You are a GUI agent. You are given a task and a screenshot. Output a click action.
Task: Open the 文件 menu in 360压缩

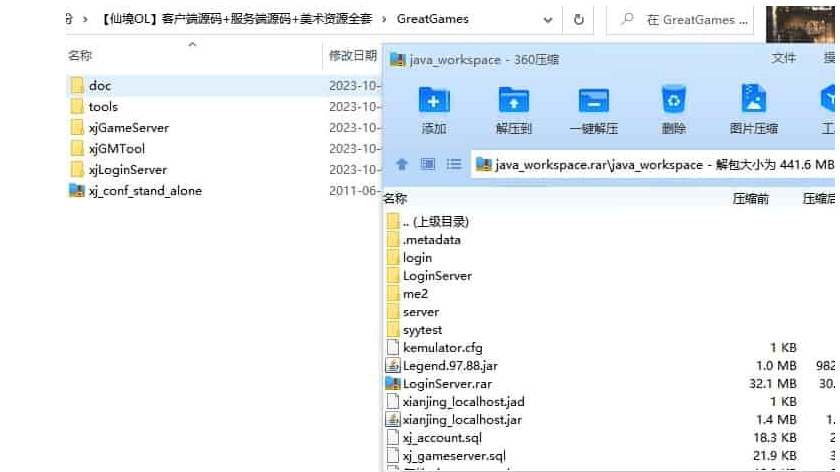[783, 58]
